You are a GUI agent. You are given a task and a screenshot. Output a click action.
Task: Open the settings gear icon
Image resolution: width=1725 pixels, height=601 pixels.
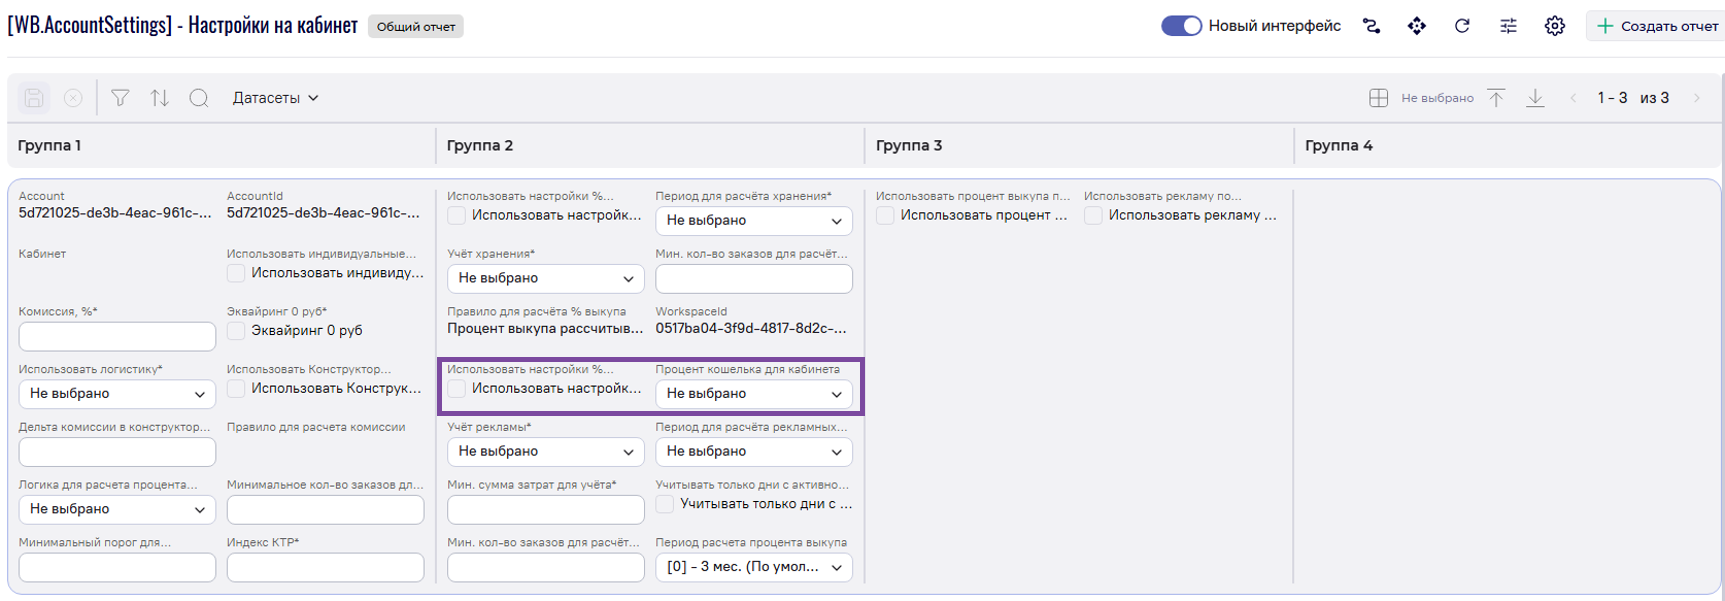click(1554, 26)
